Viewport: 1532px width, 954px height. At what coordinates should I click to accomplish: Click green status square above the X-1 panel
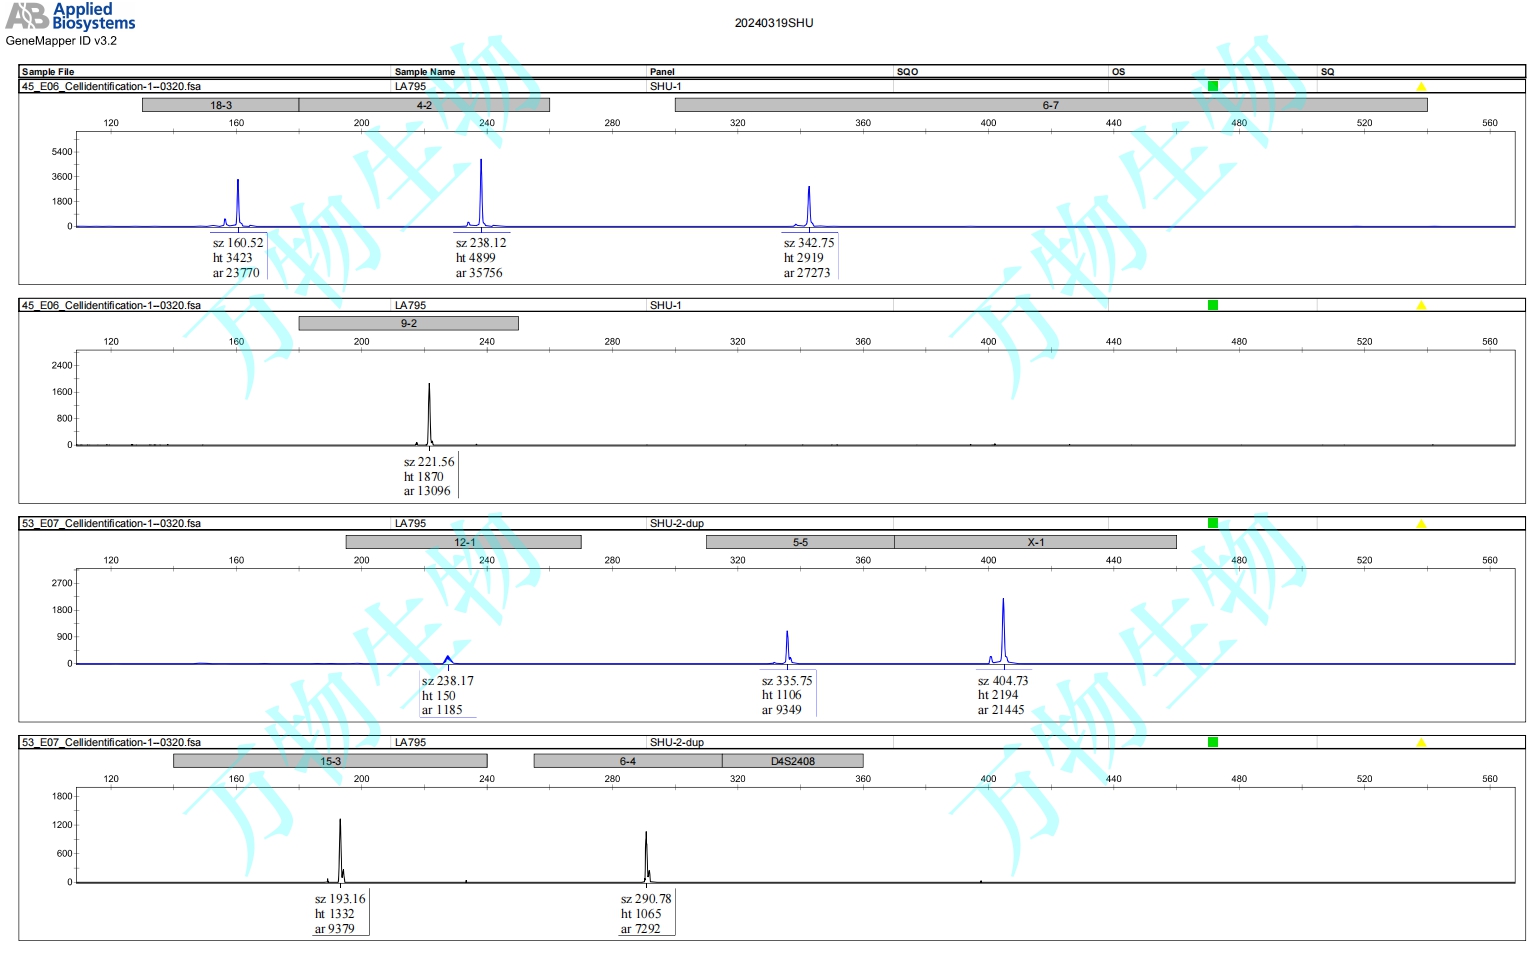point(1212,523)
